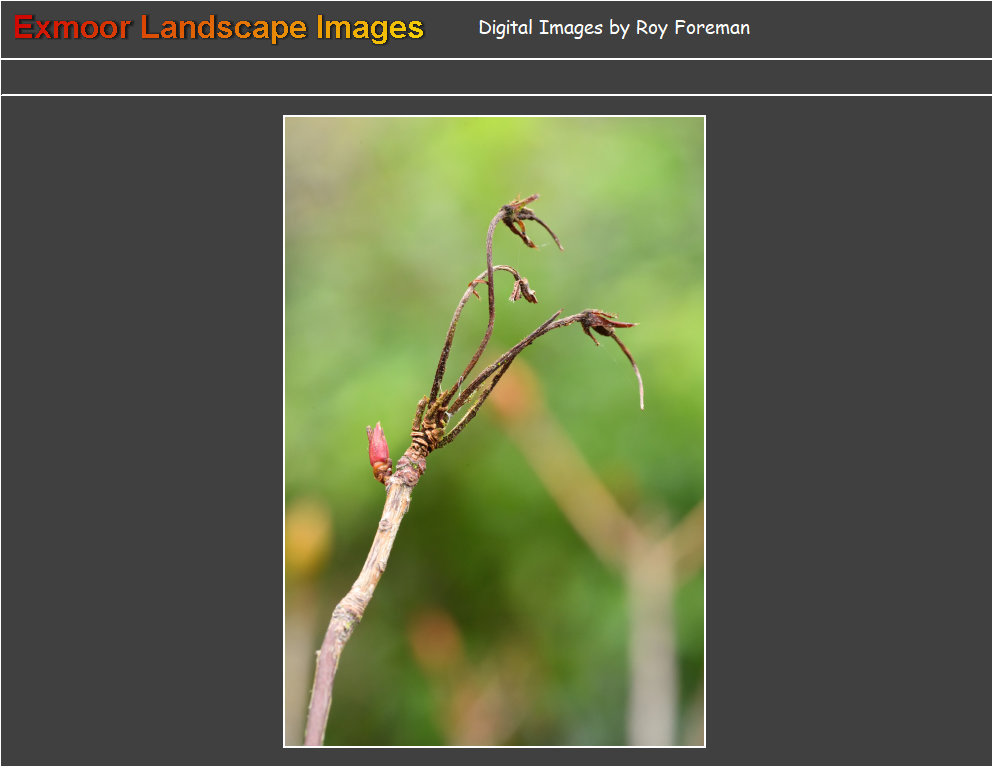The width and height of the screenshot is (993, 767).
Task: Click the yellow word 'Images' in the title
Action: (x=370, y=29)
